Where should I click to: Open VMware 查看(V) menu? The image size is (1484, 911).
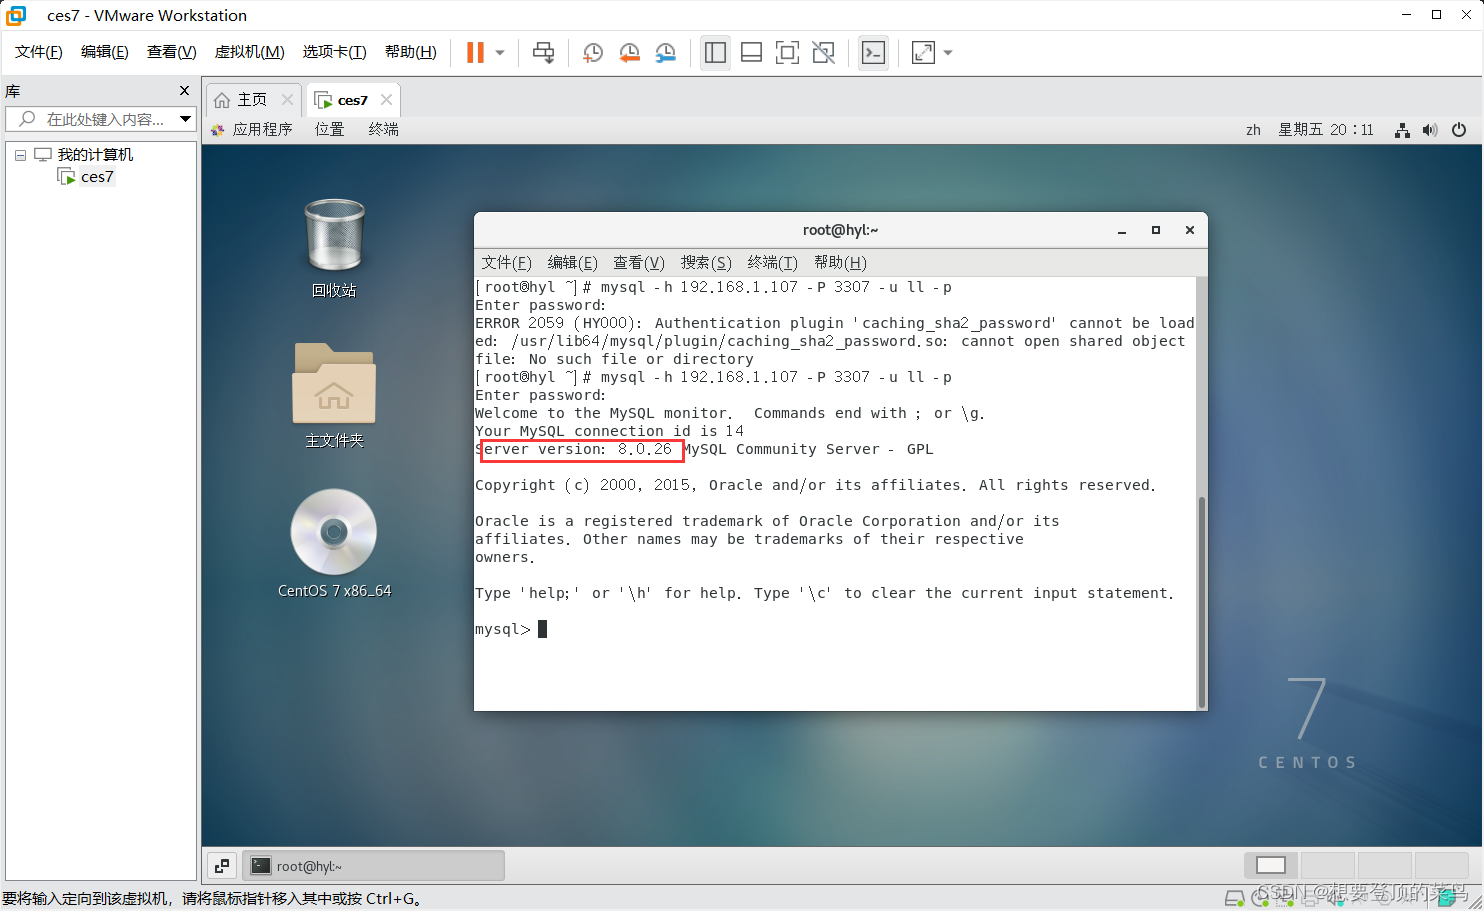tap(171, 52)
